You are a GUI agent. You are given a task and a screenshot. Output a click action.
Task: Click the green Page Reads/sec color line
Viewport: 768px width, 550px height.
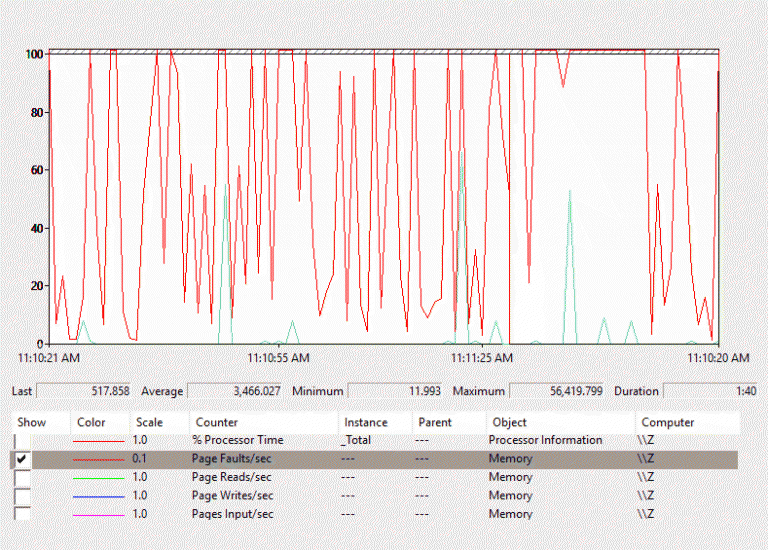pyautogui.click(x=100, y=478)
